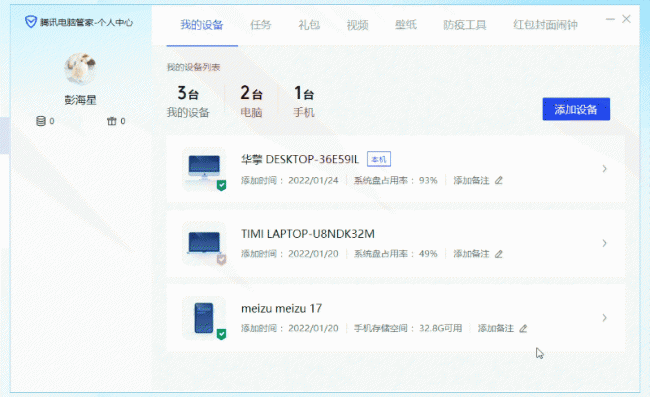Viewport: 650px width, 397px height.
Task: Select the device name 华擎 DESKTOP-36E59IL
Action: [x=300, y=159]
